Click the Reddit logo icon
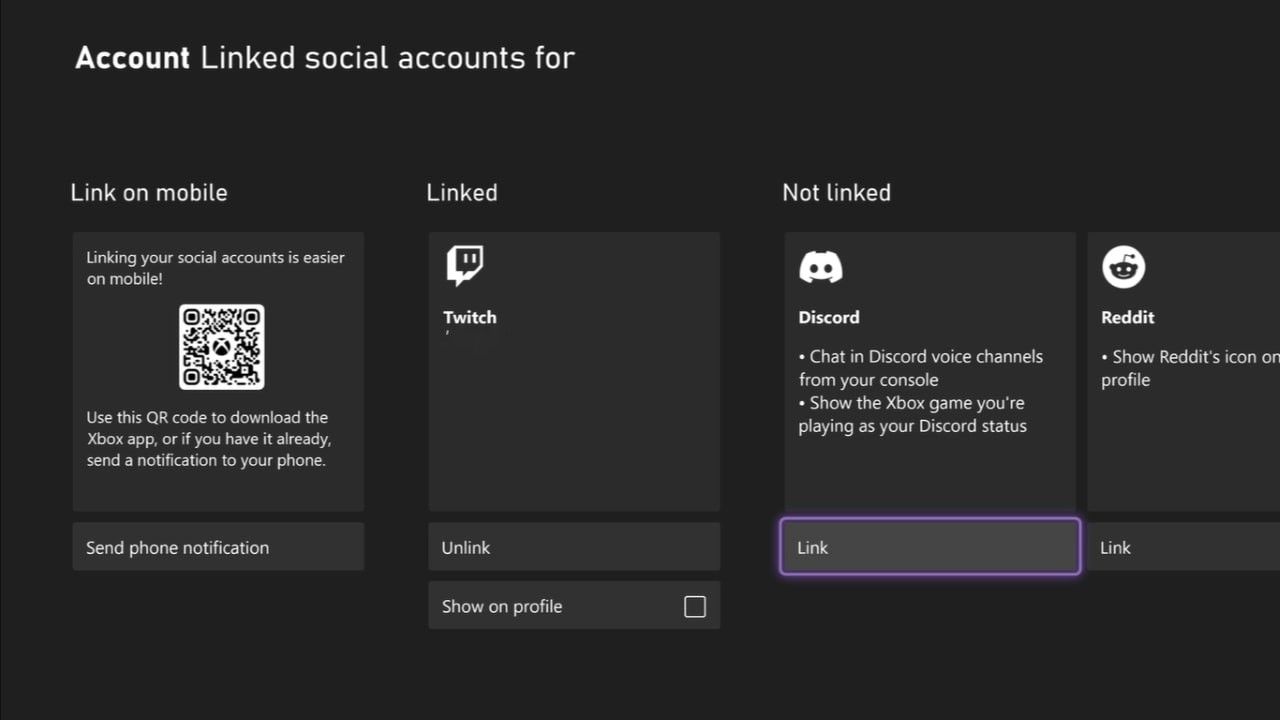The height and width of the screenshot is (720, 1280). [x=1123, y=267]
